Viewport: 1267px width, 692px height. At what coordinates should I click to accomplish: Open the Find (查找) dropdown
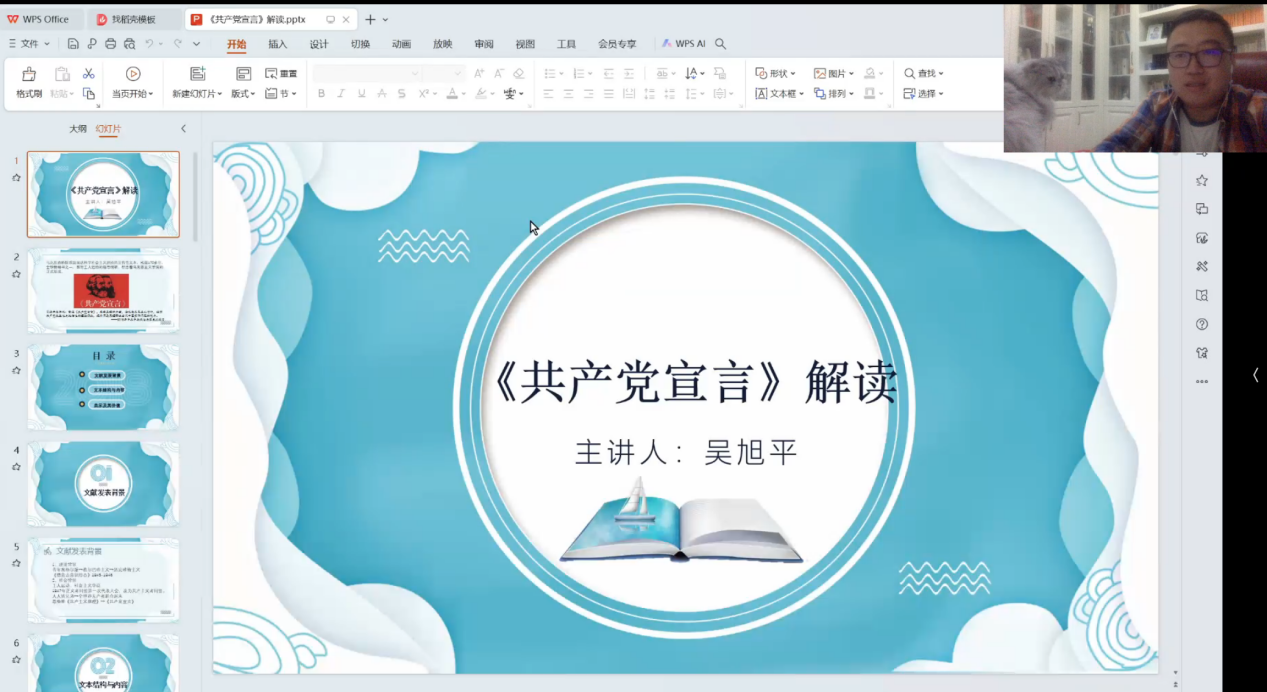924,74
